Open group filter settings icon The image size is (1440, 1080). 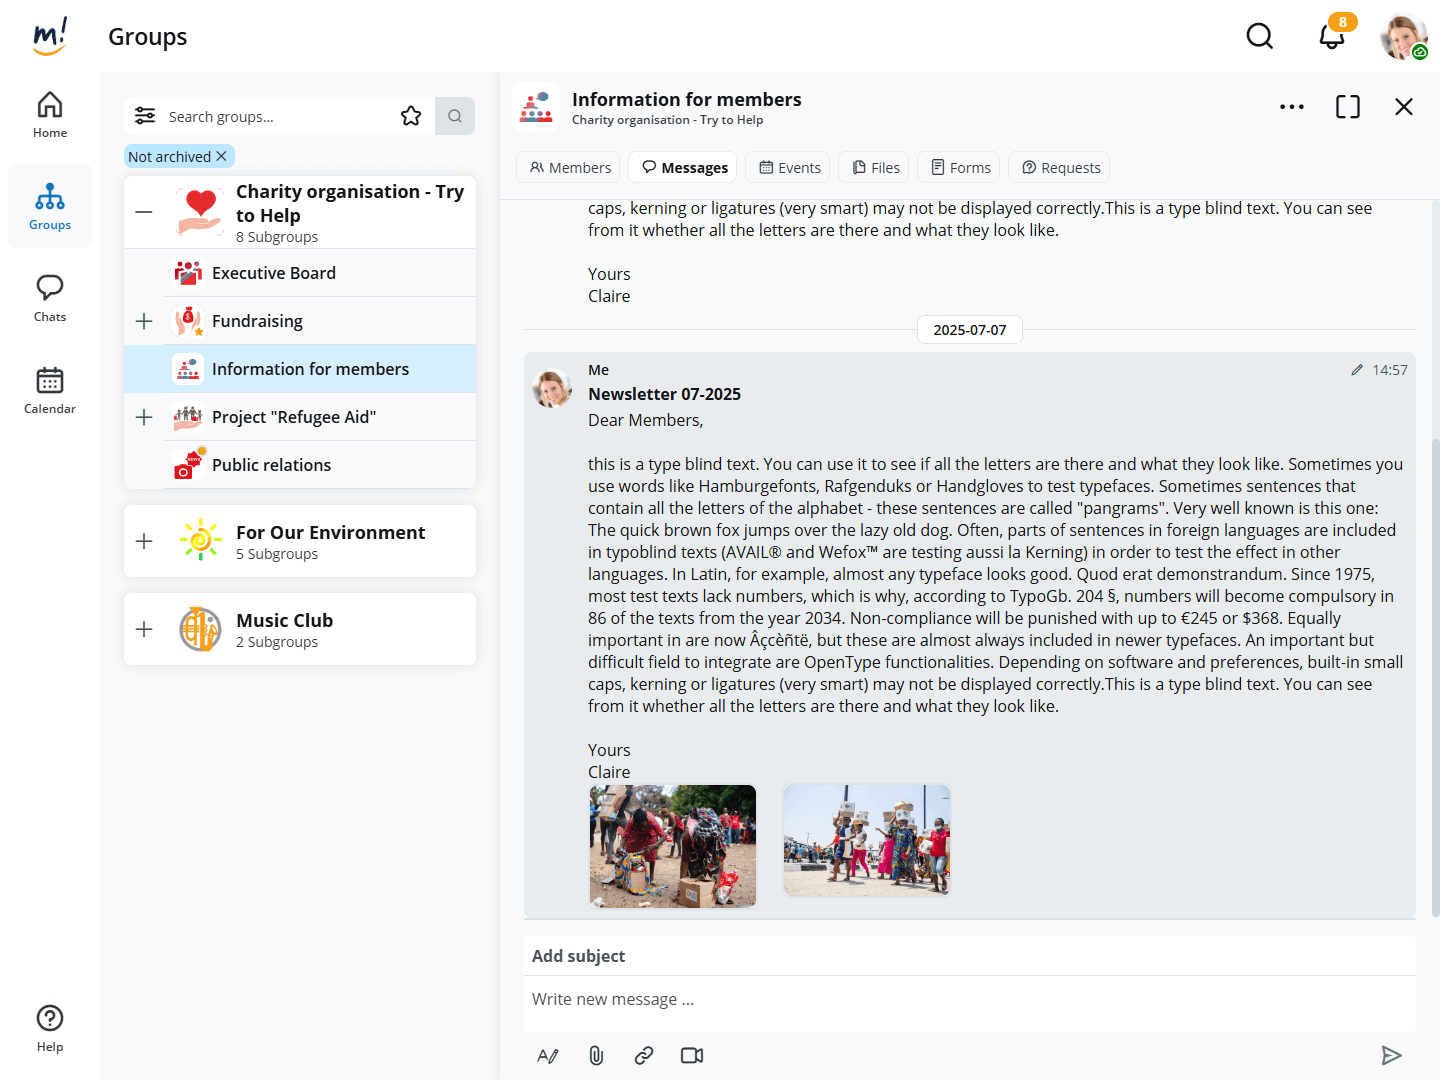point(145,116)
